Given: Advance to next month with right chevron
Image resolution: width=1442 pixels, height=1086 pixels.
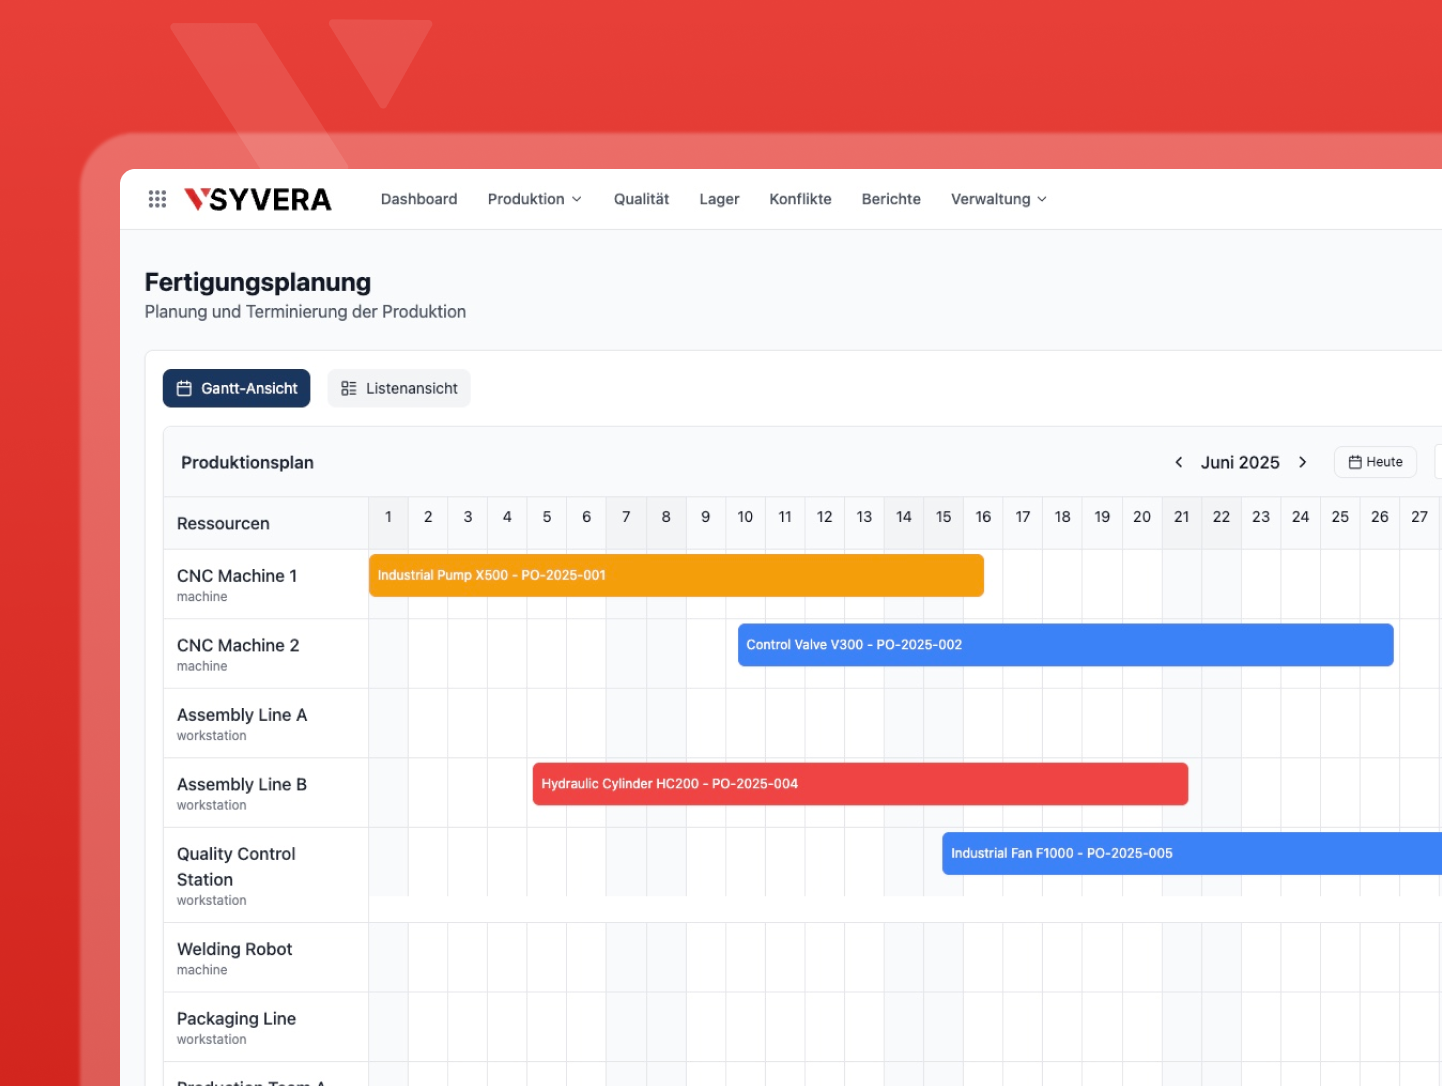Looking at the screenshot, I should click(x=1302, y=462).
